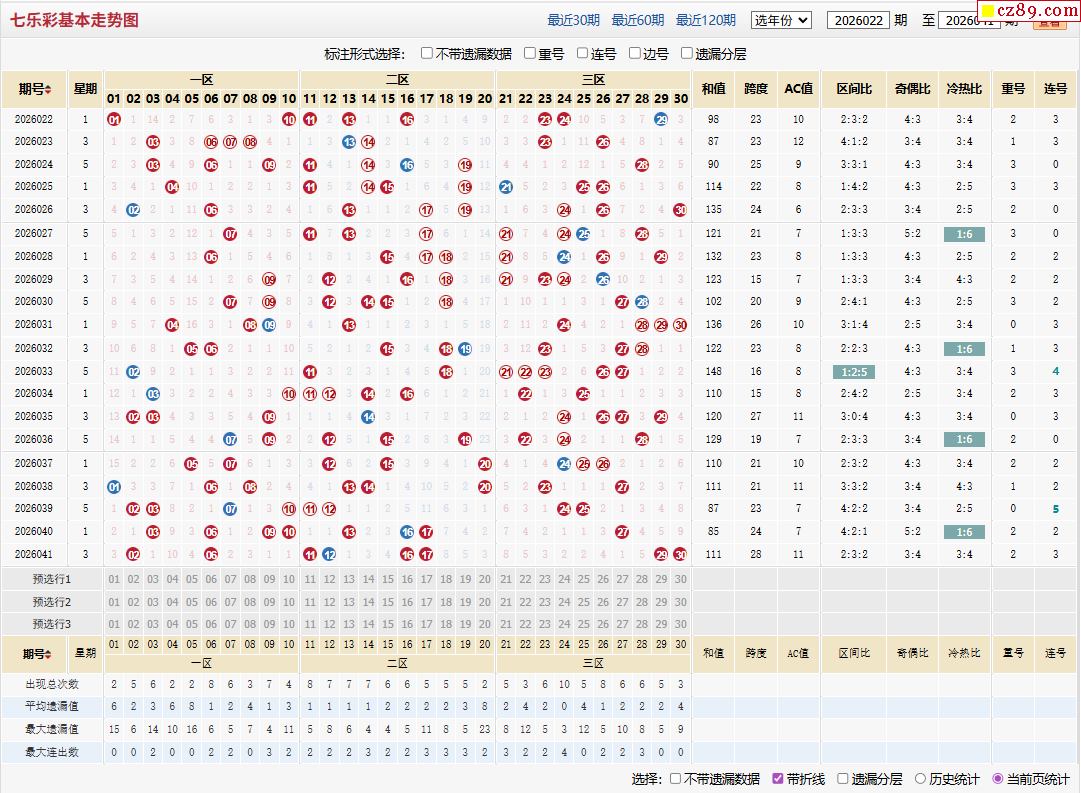The height and width of the screenshot is (793, 1081).
Task: Click red ball 08 in row 2026023
Action: pyautogui.click(x=250, y=142)
